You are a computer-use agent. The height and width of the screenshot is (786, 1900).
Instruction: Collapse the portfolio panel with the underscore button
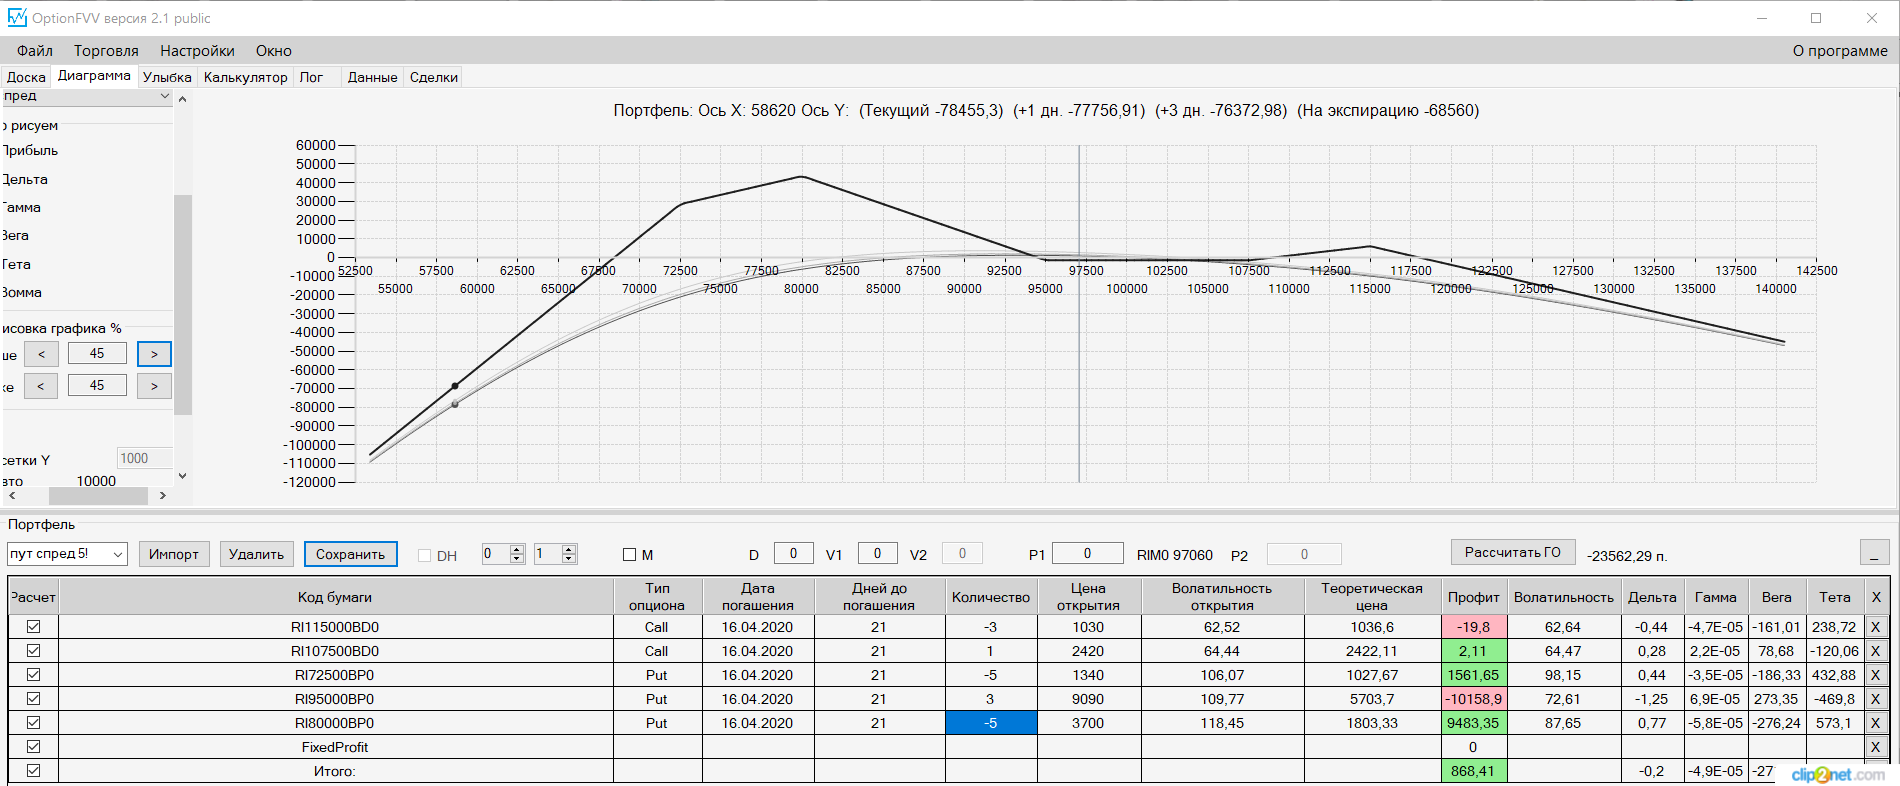[1874, 553]
